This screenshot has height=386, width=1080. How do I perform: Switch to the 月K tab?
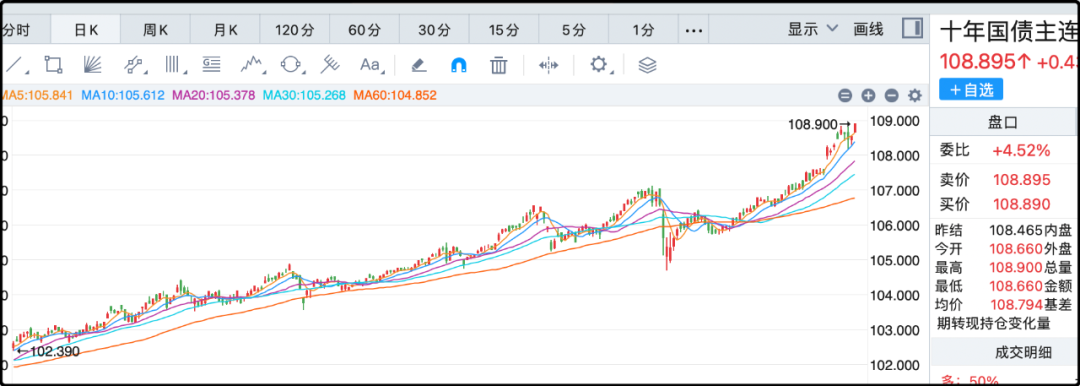(x=225, y=30)
